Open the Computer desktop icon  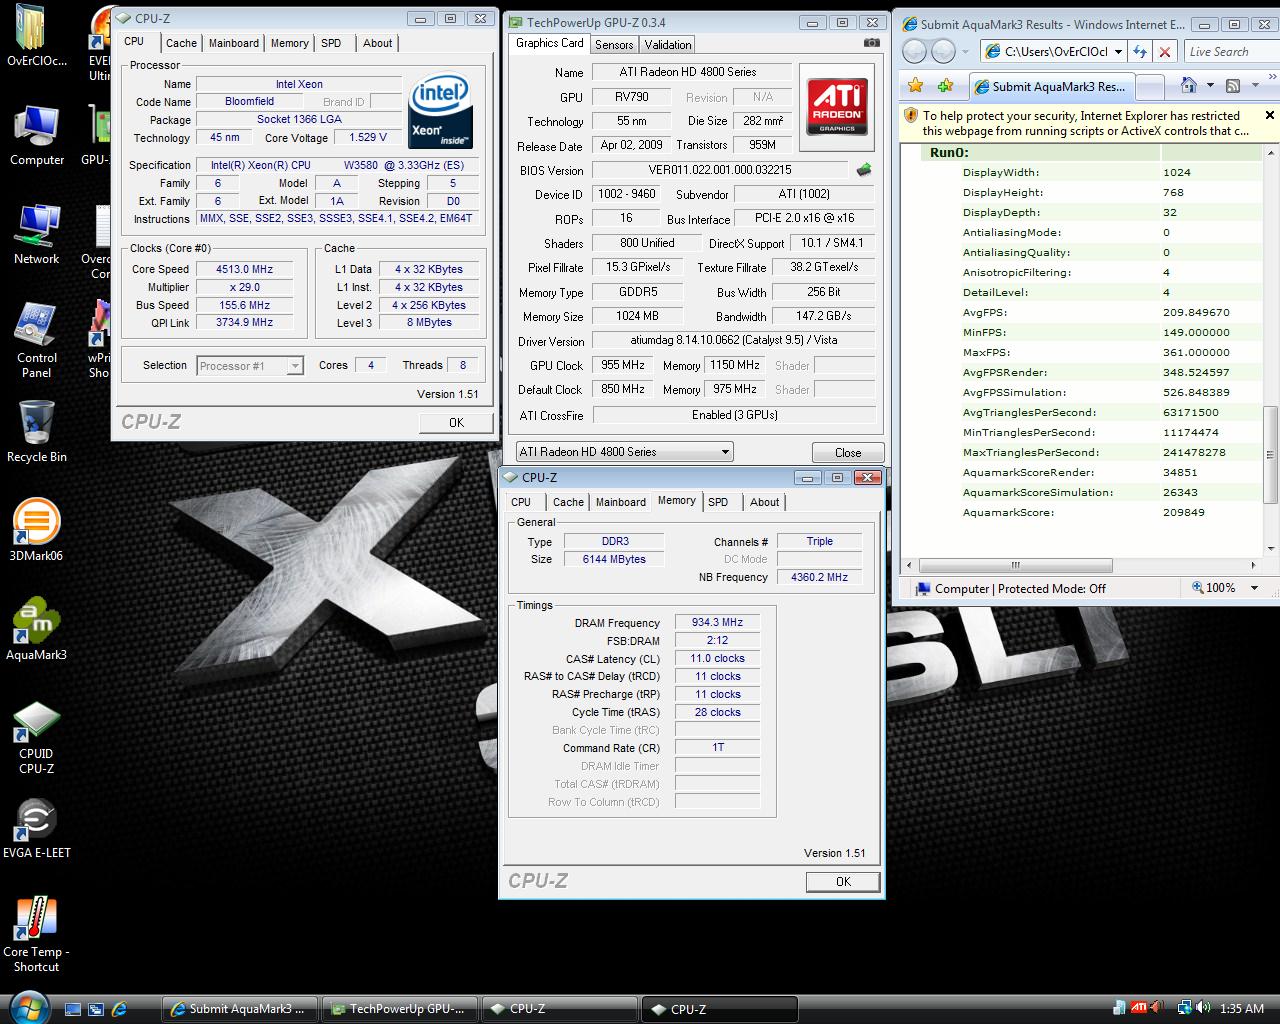(36, 136)
